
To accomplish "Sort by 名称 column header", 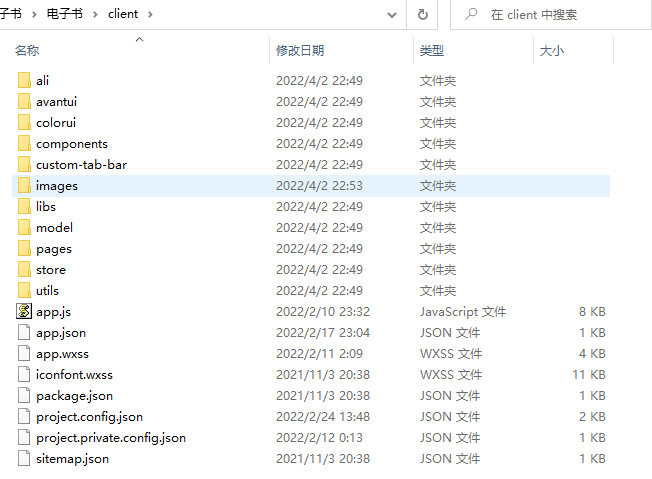I will click(27, 50).
